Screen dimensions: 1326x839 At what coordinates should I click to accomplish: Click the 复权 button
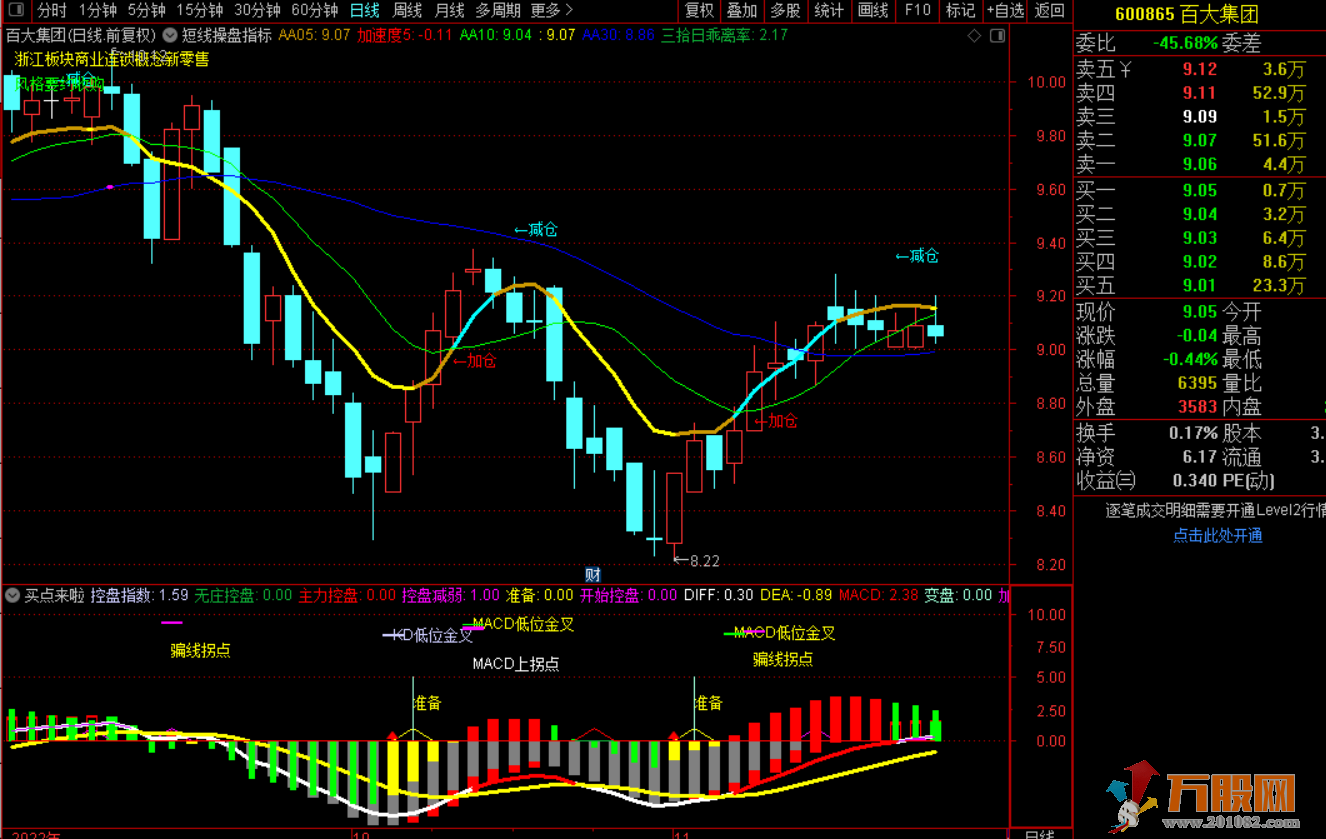pyautogui.click(x=699, y=10)
